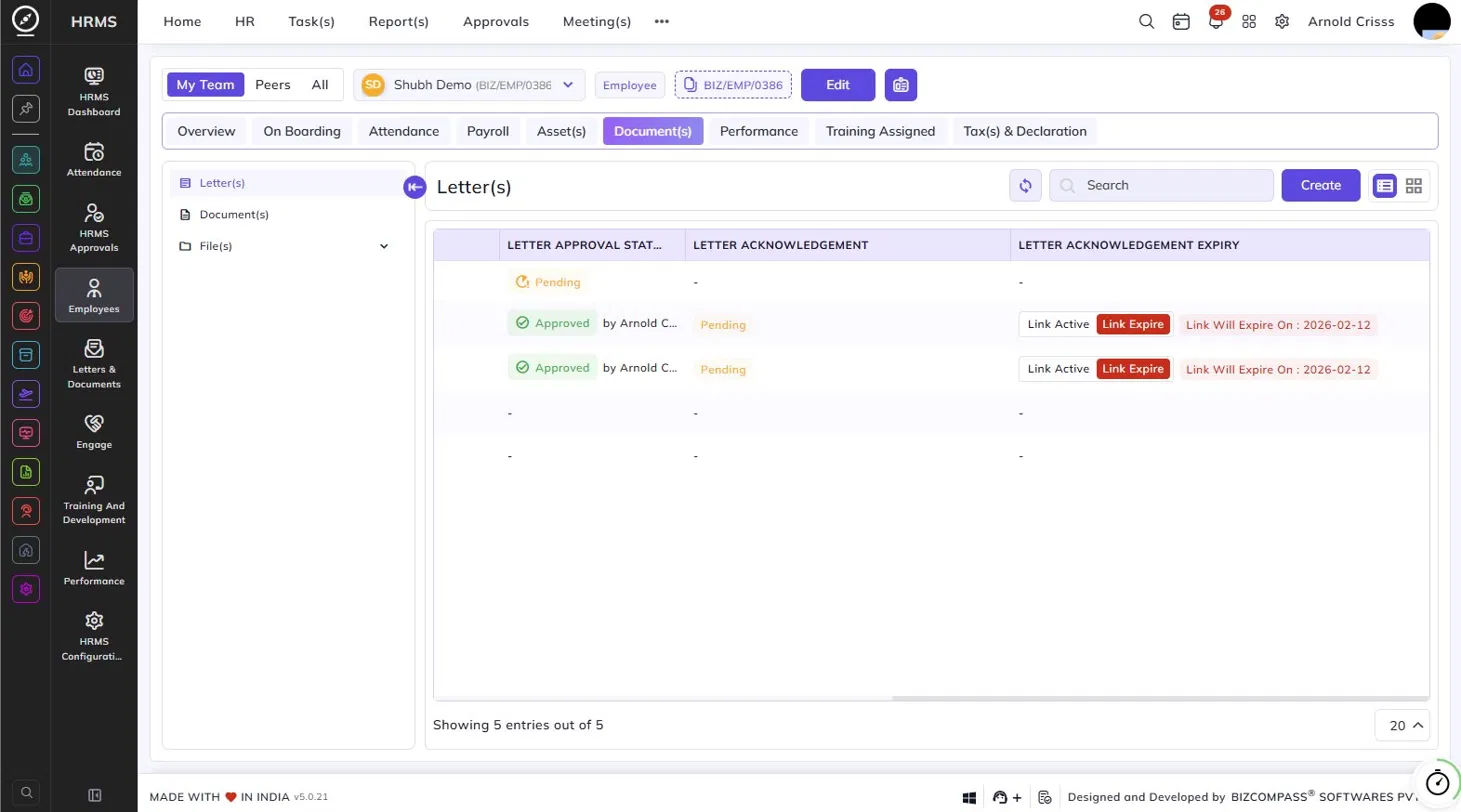
Task: Open HRMS Configuration settings in sidebar
Action: tap(94, 635)
